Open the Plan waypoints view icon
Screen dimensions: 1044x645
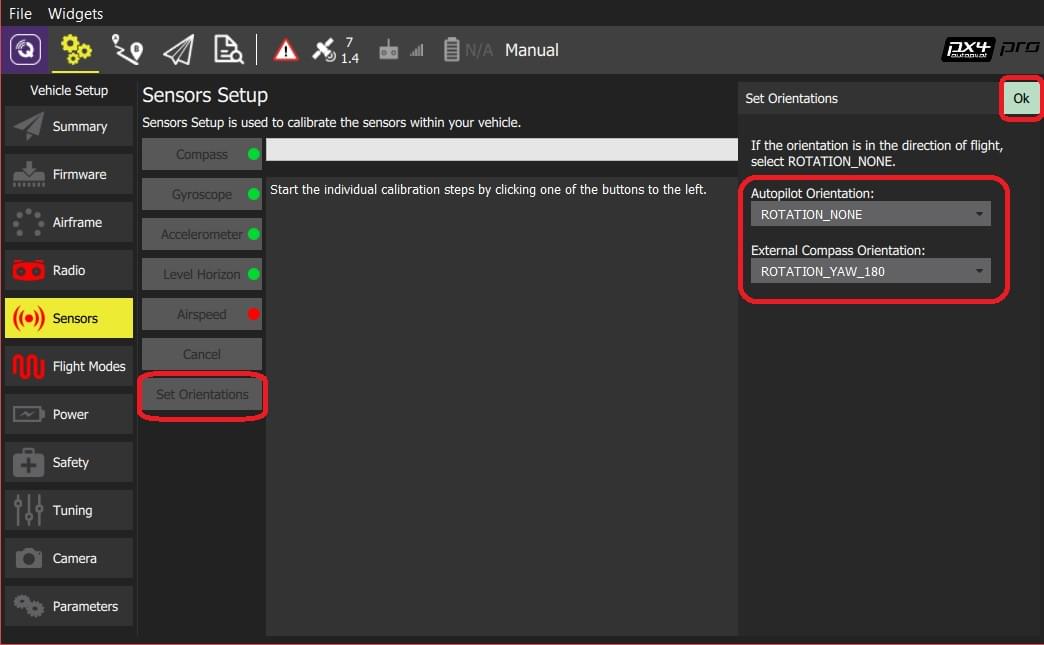[127, 50]
